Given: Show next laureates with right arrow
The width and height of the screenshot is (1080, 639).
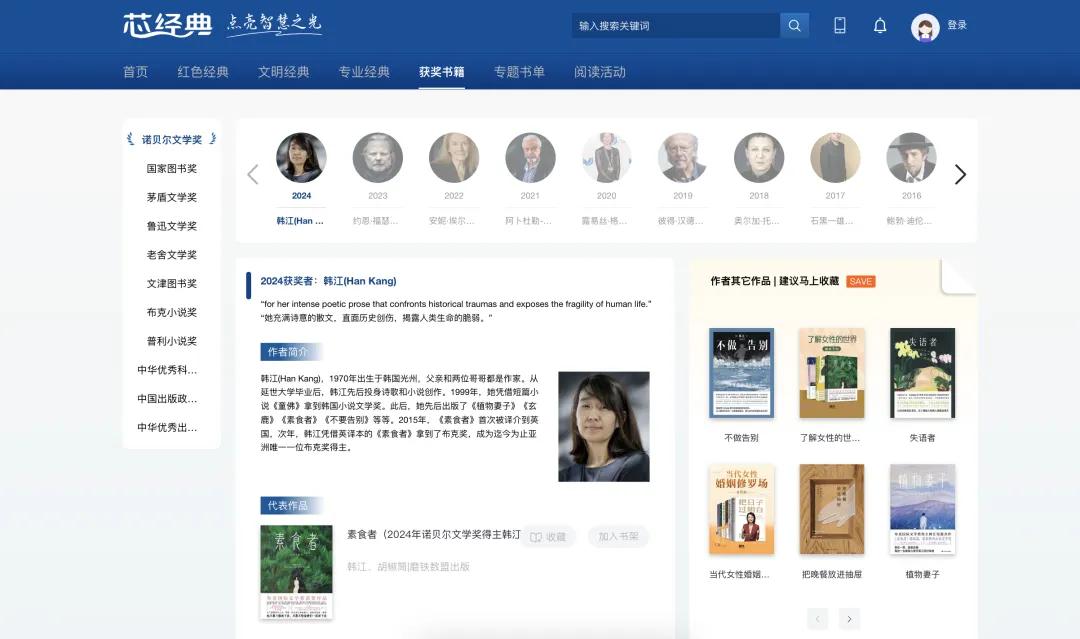Looking at the screenshot, I should pos(960,174).
